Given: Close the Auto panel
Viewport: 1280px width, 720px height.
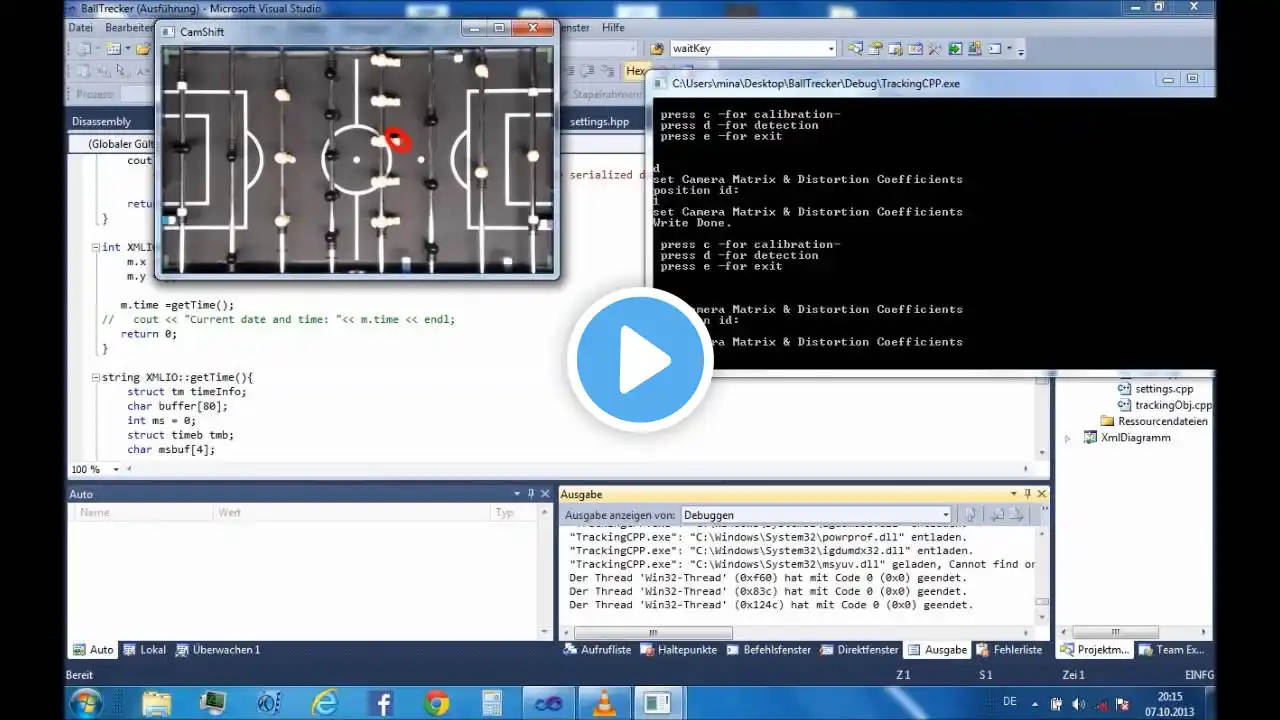Looking at the screenshot, I should 545,494.
